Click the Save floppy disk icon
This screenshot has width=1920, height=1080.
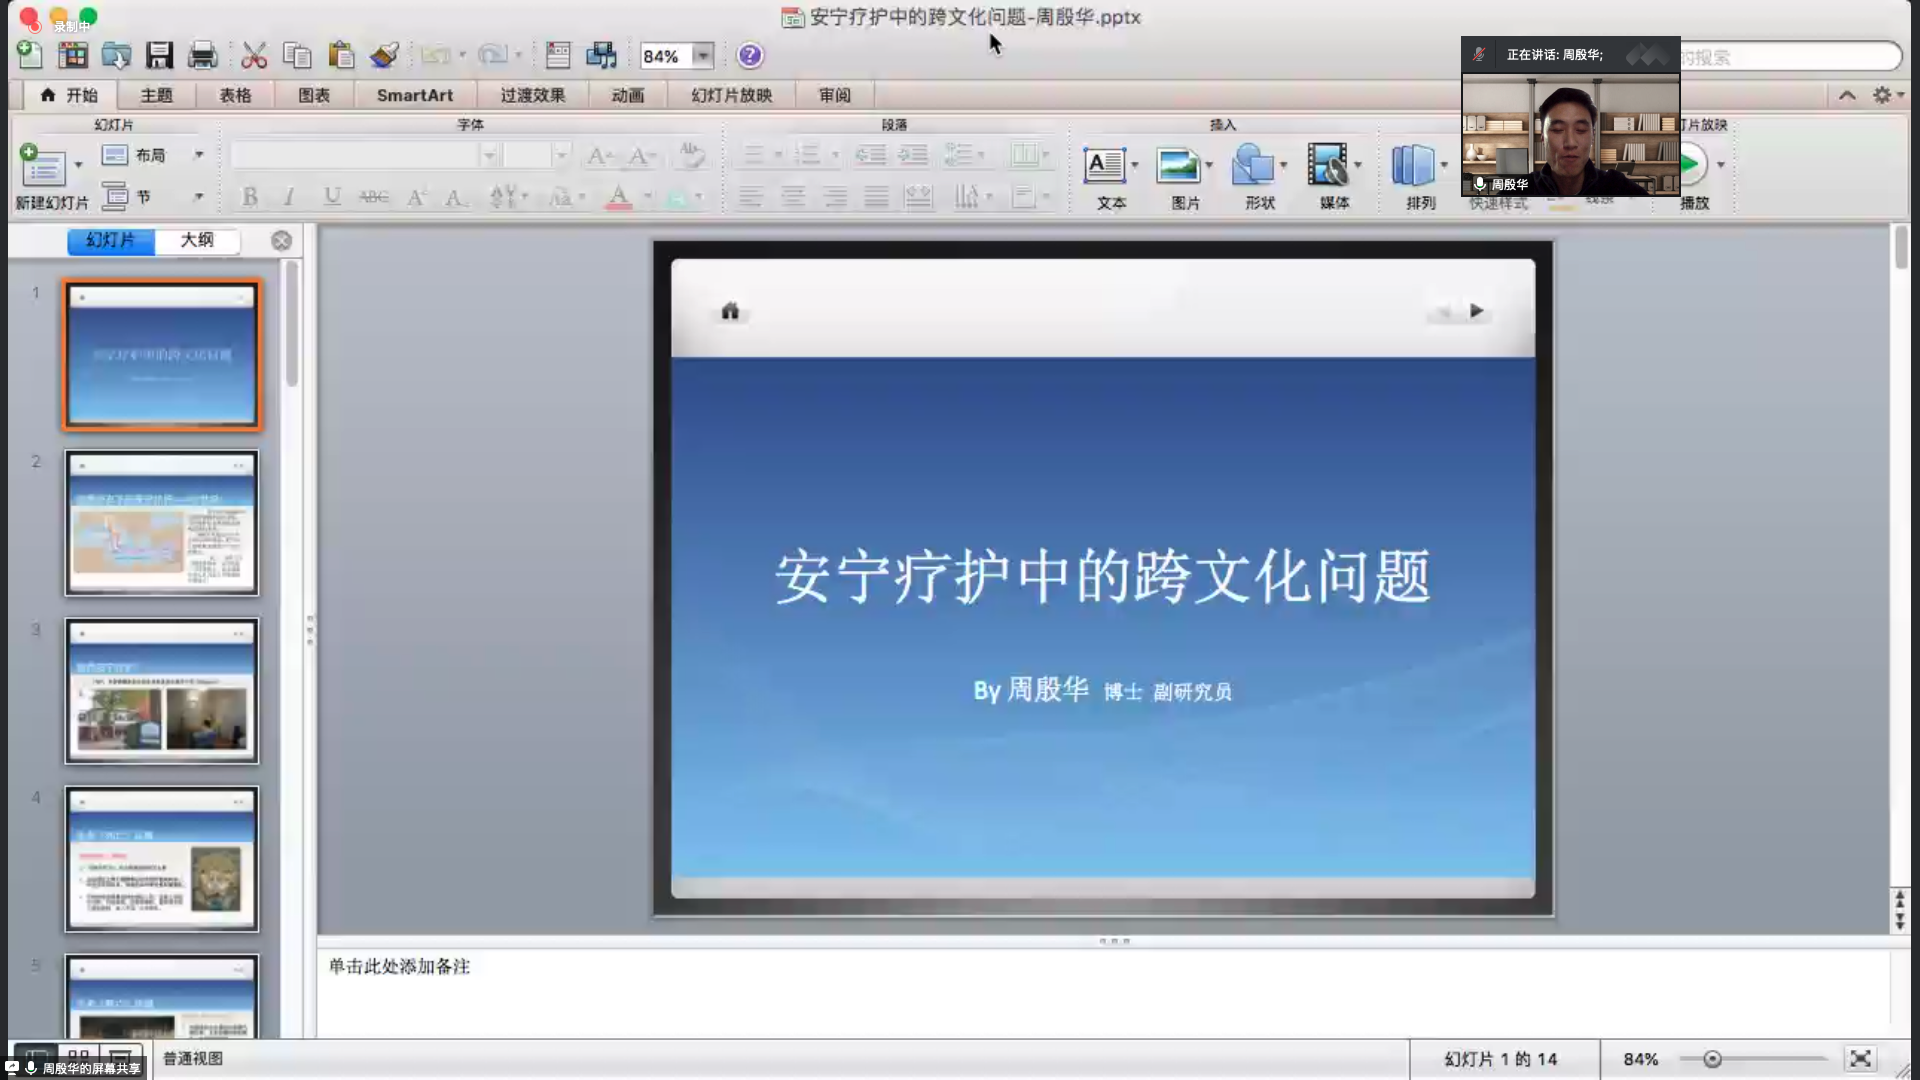[159, 55]
